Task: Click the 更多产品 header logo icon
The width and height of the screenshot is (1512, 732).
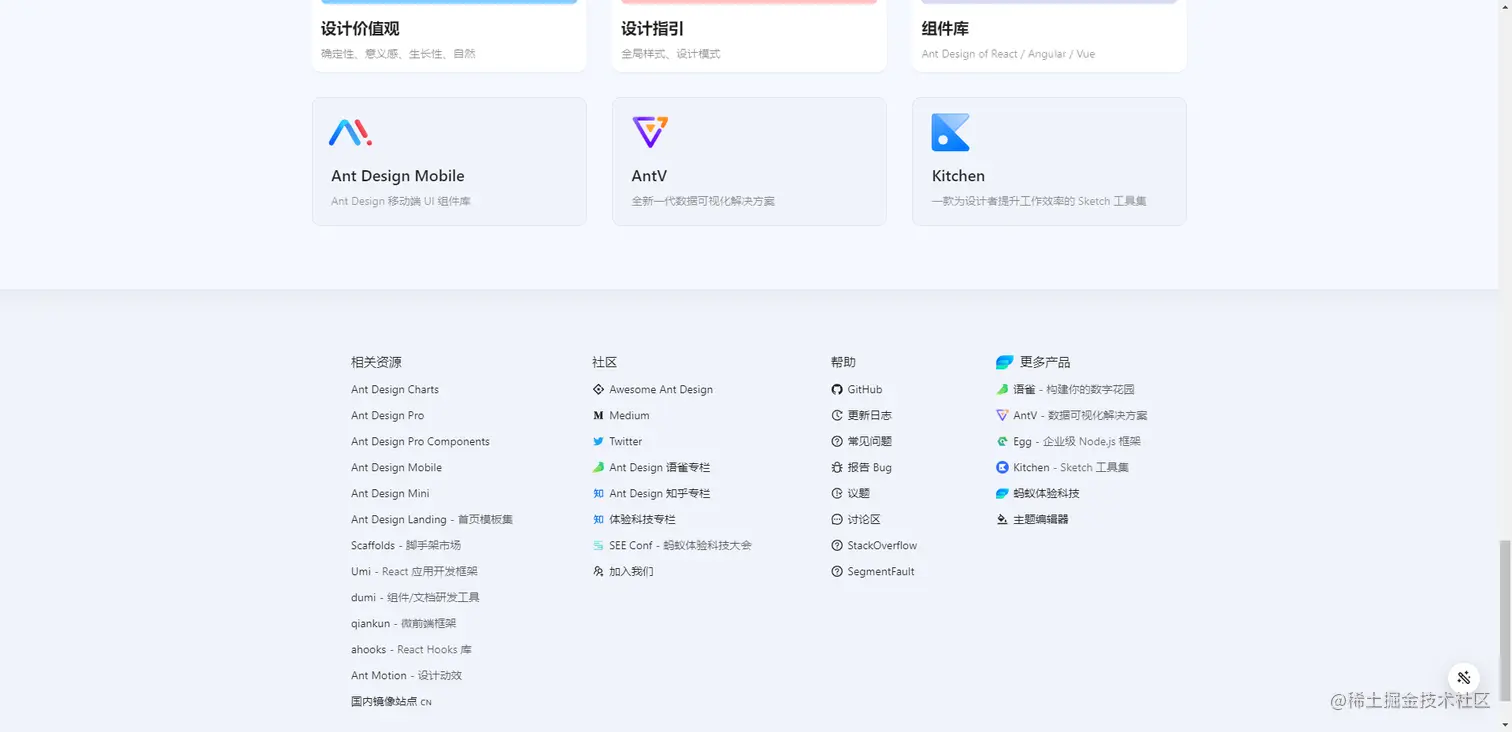Action: [x=1005, y=362]
